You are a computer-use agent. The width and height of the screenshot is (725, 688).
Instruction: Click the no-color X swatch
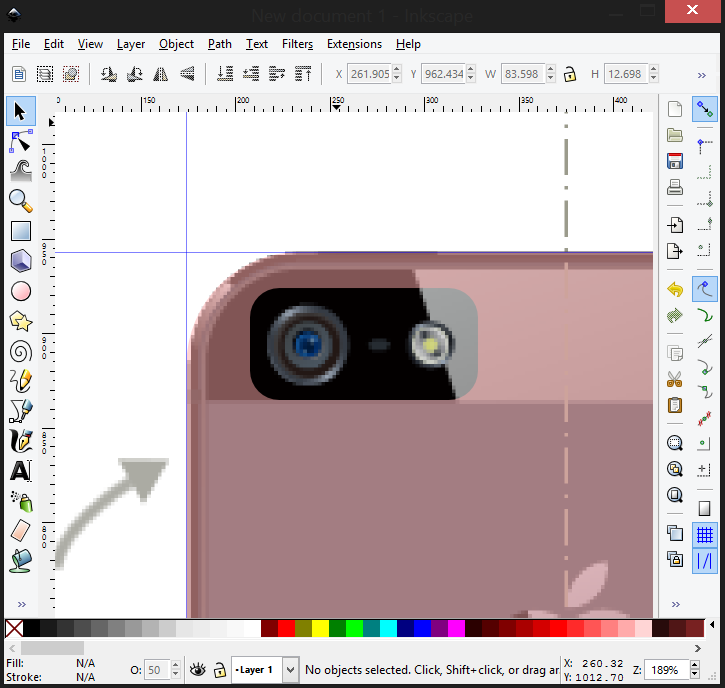click(x=14, y=629)
